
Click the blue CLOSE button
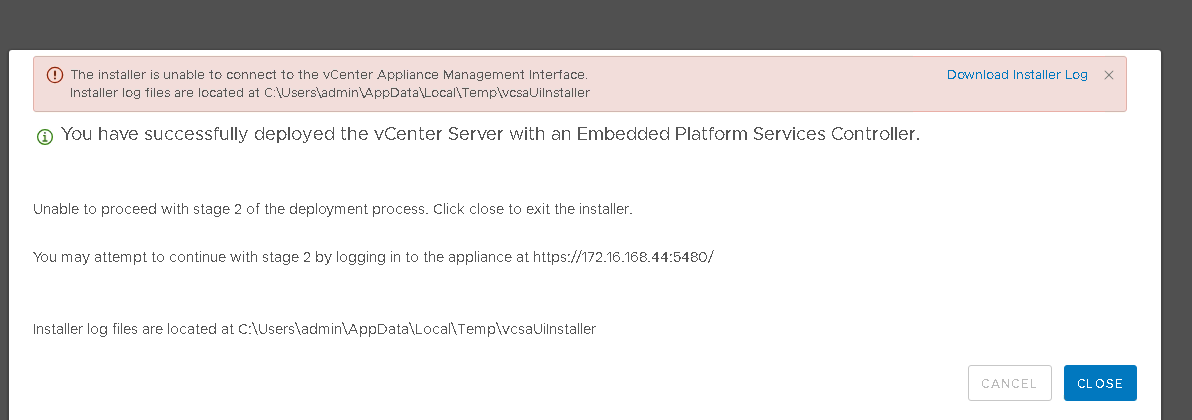point(1100,383)
